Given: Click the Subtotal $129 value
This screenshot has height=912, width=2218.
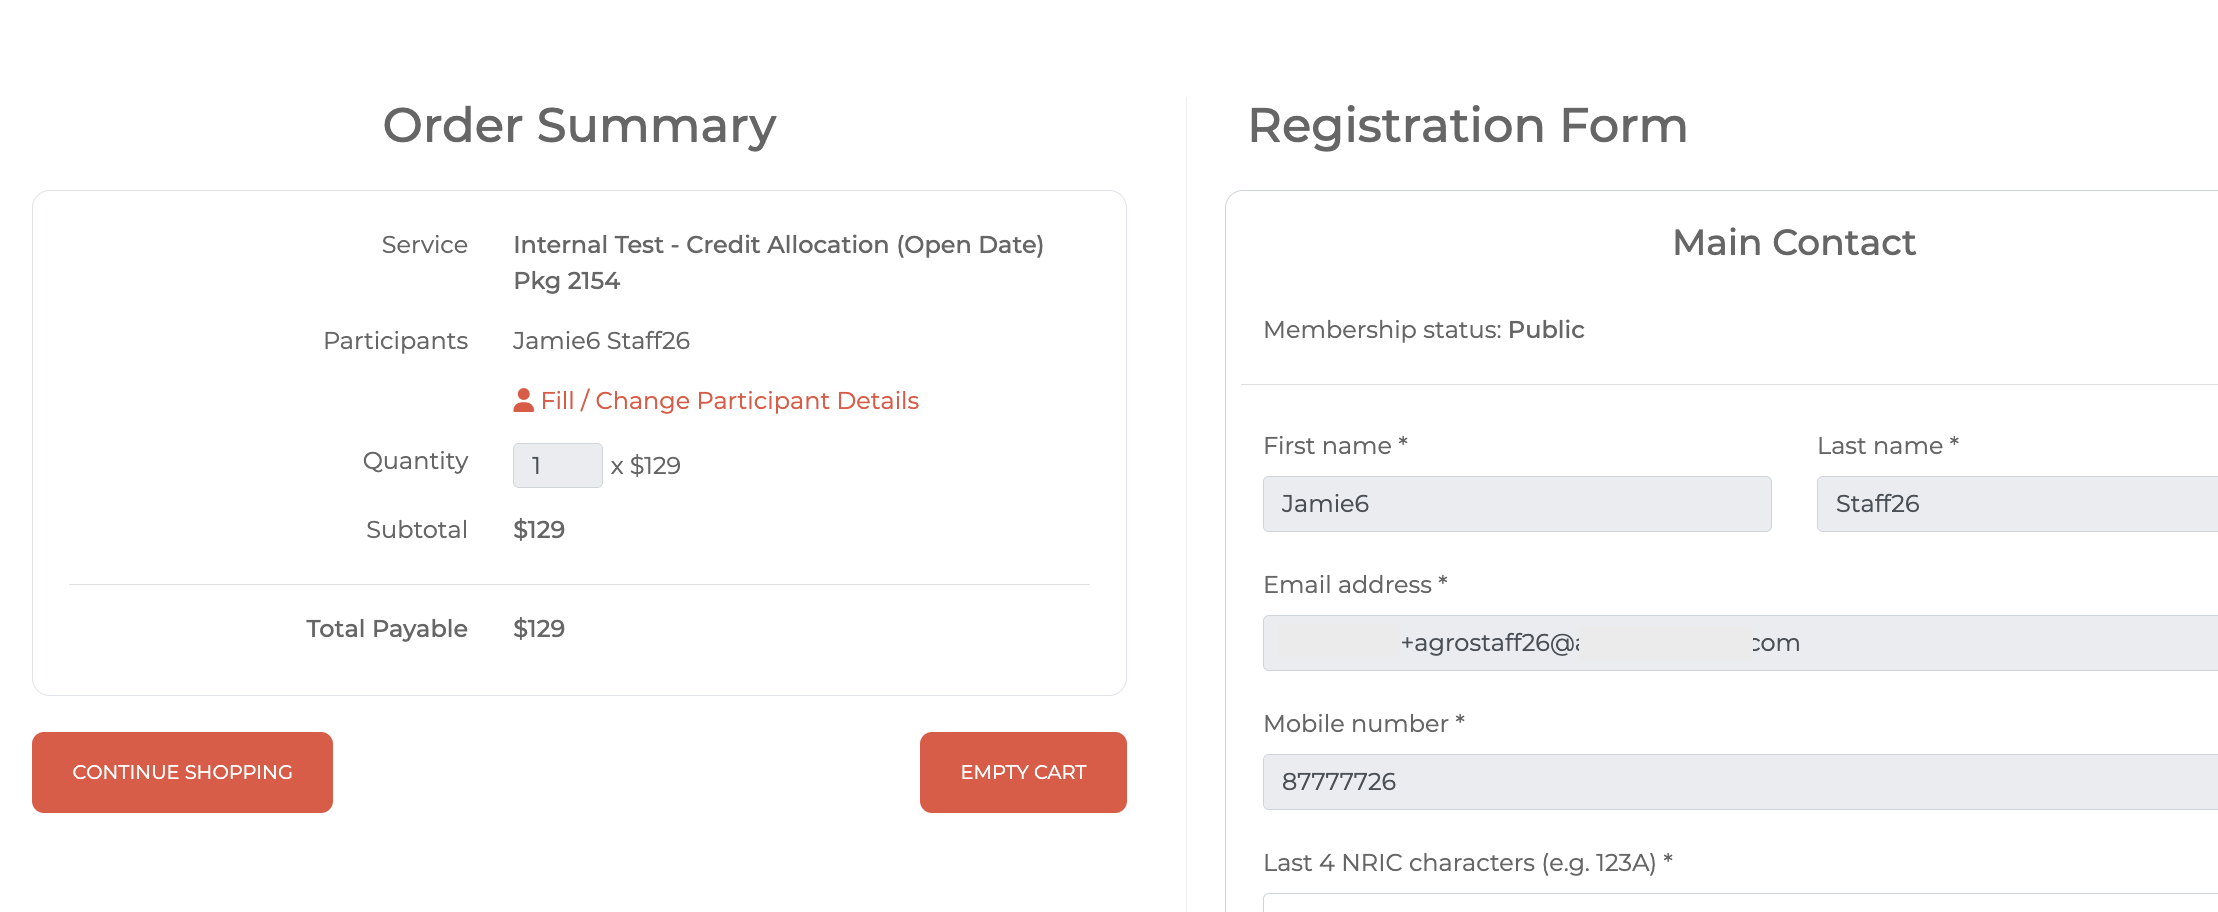Looking at the screenshot, I should tap(539, 530).
